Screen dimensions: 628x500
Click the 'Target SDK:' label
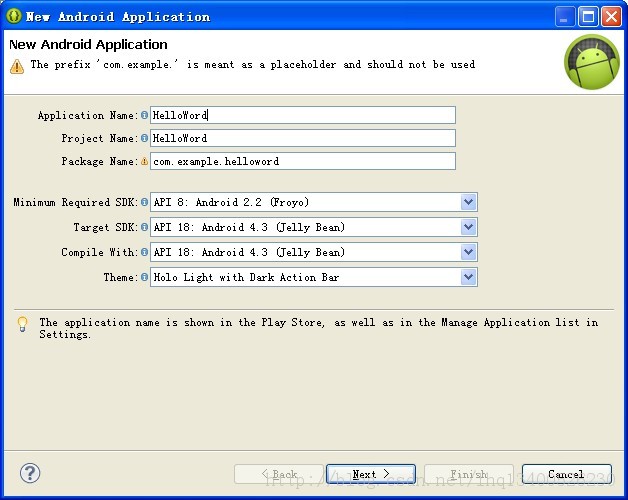coord(106,227)
